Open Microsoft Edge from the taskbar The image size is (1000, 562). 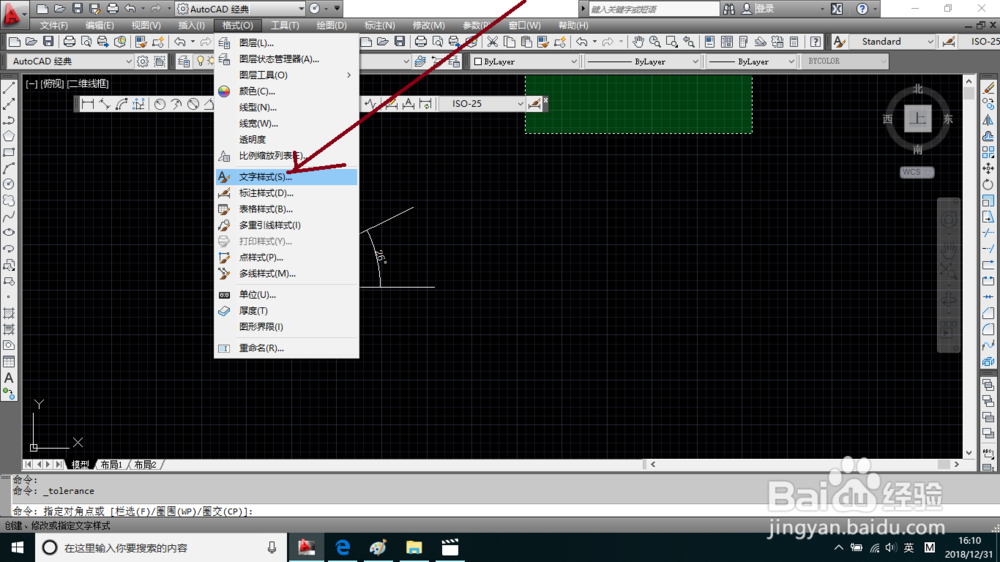coord(342,547)
